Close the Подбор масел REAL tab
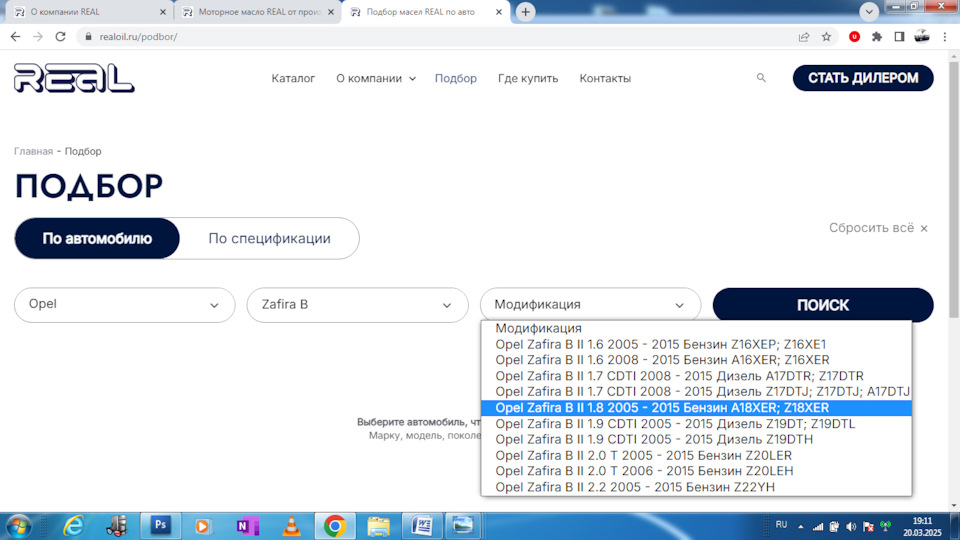The image size is (960, 540). 499,12
